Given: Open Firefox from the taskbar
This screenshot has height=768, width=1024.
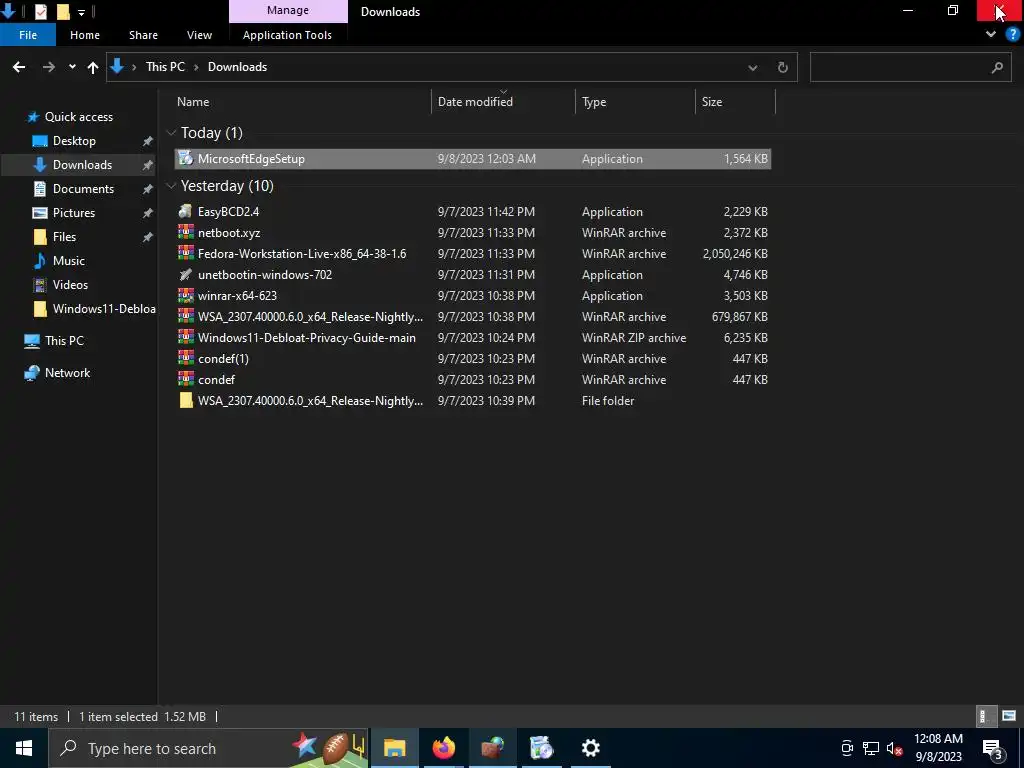Looking at the screenshot, I should (x=443, y=748).
